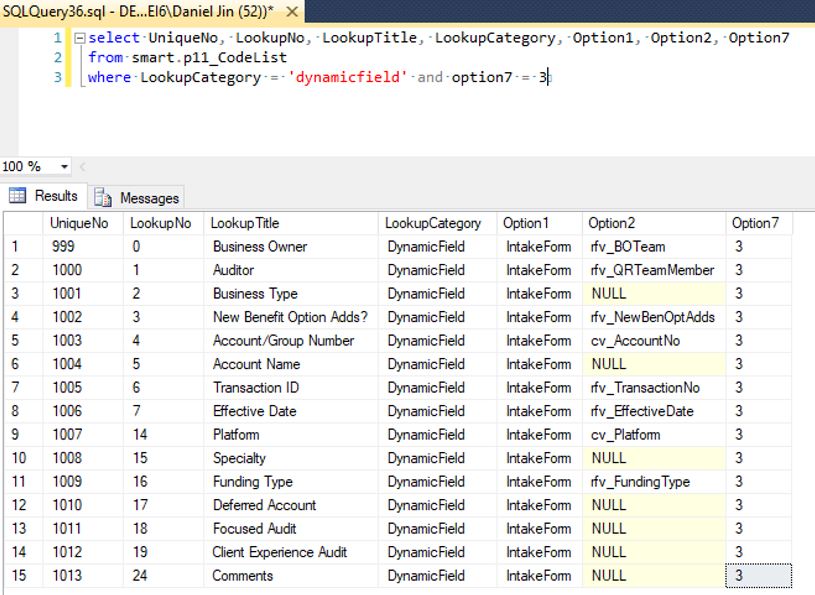Click the 'Account/Group Number' cell

click(x=291, y=340)
